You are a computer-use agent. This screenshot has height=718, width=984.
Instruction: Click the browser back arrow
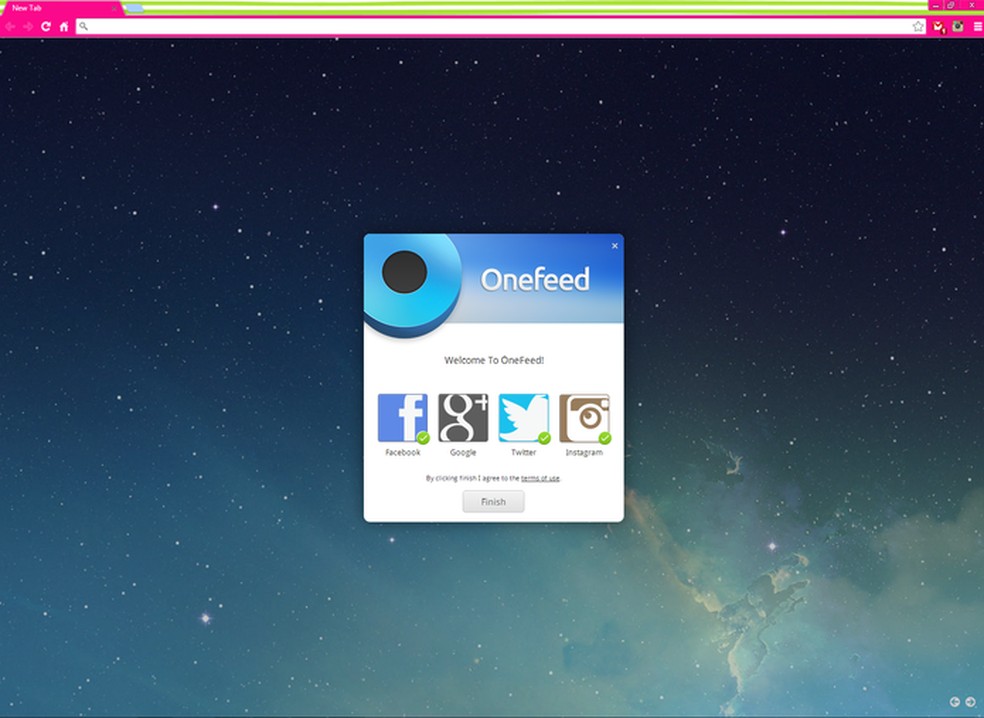click(x=11, y=26)
